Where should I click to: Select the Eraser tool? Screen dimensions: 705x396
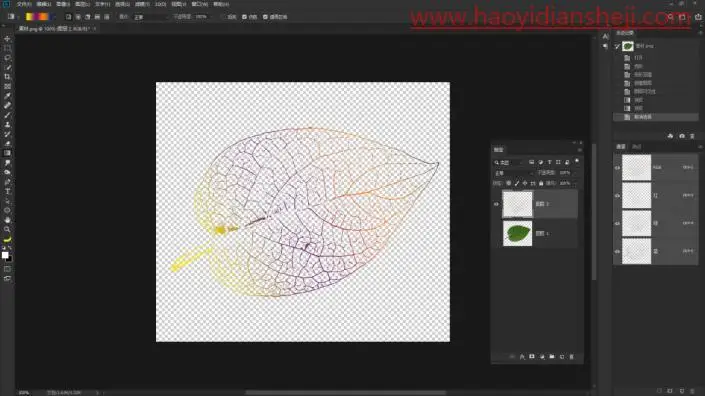point(7,144)
